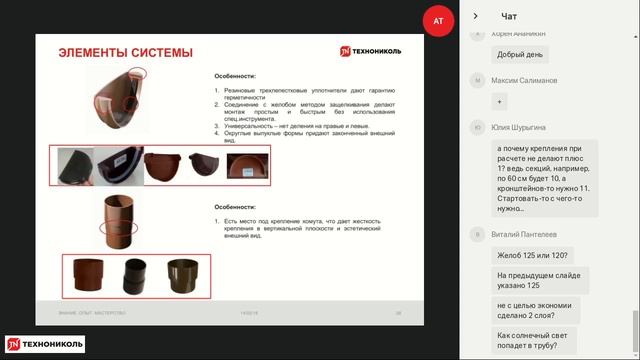Click Виталий Пантелеев's avatar in chat
Image resolution: width=640 pixels, height=360 pixels.
coord(477,234)
